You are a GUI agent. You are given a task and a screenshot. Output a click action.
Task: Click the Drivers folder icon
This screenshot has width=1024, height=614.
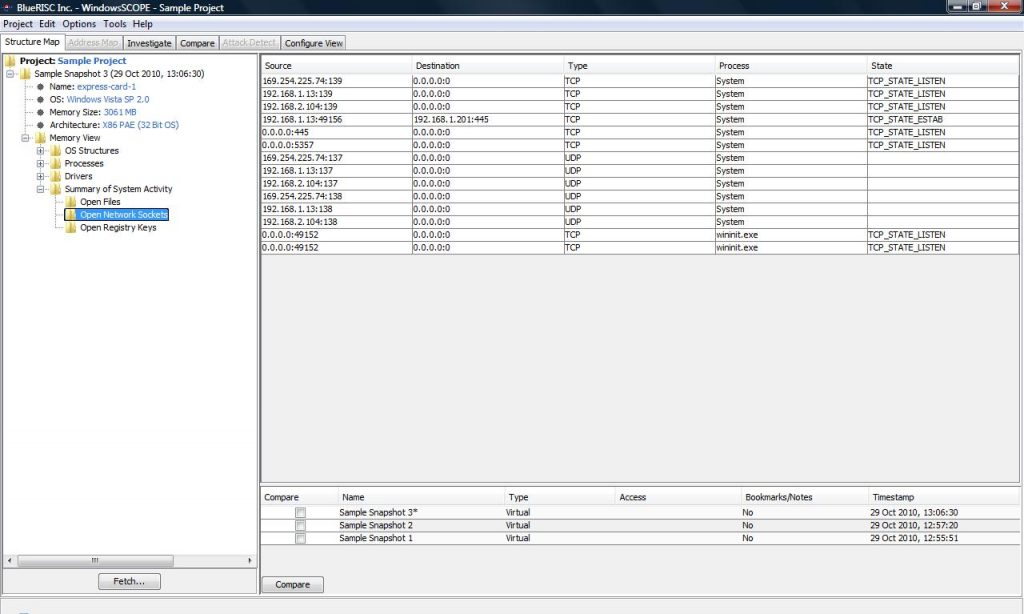coord(56,176)
